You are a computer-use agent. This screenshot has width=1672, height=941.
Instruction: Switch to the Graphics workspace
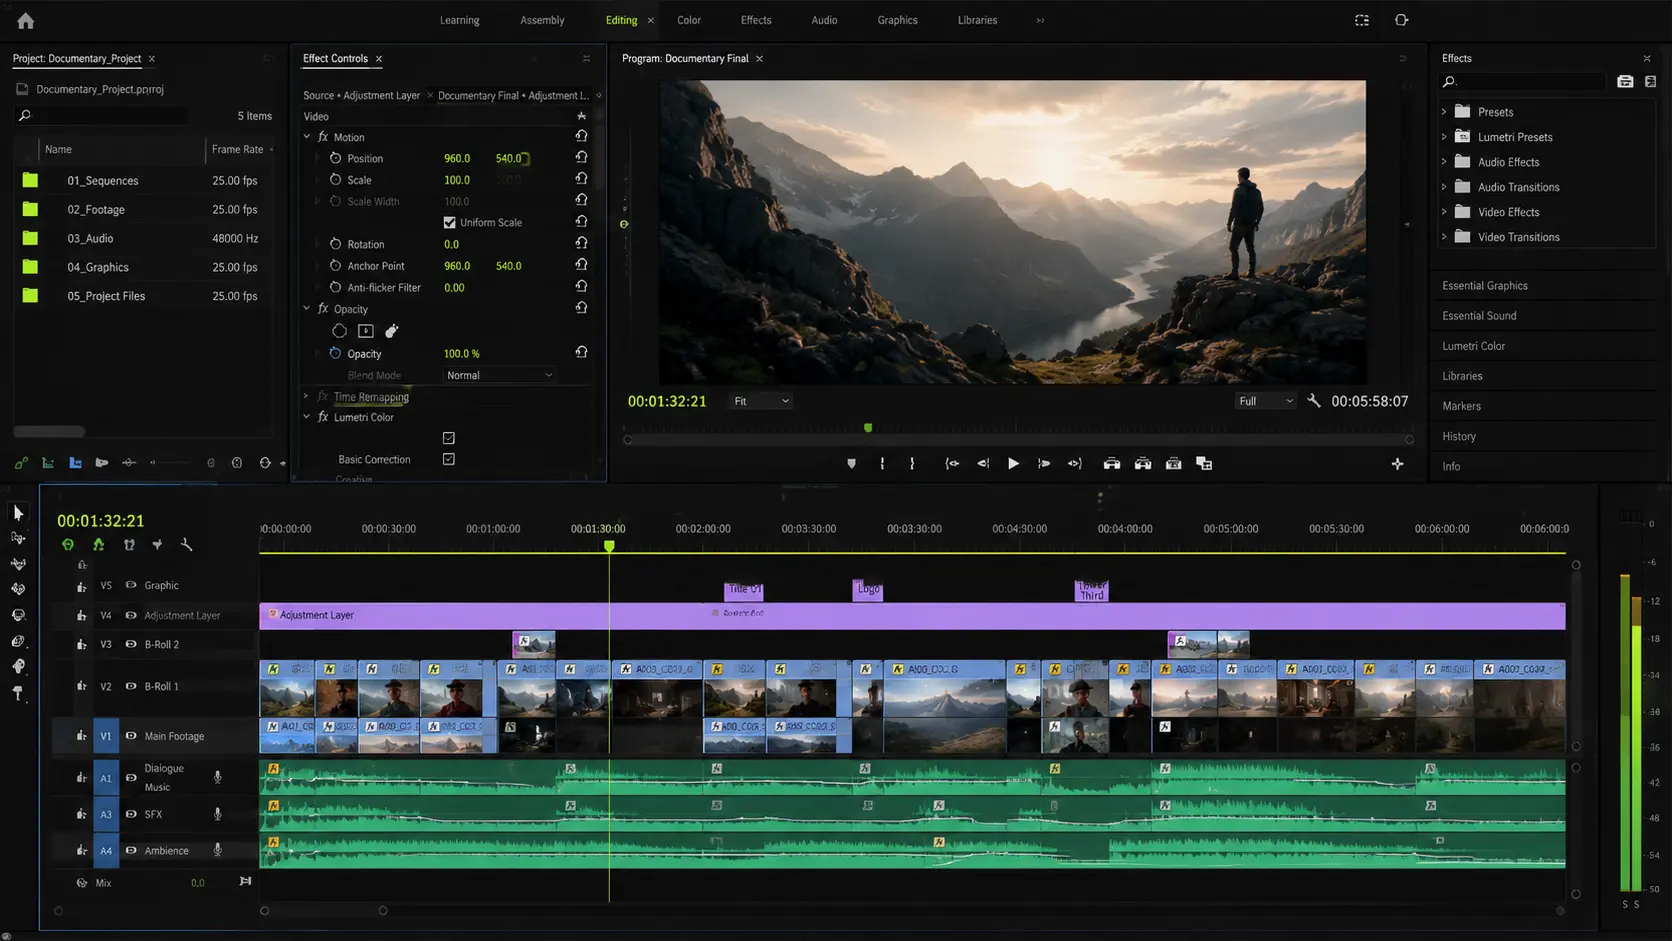(x=897, y=20)
